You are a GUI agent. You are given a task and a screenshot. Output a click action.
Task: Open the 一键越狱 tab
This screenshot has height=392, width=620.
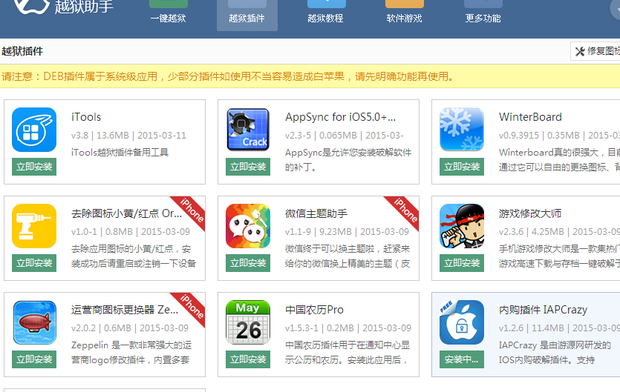click(x=168, y=14)
